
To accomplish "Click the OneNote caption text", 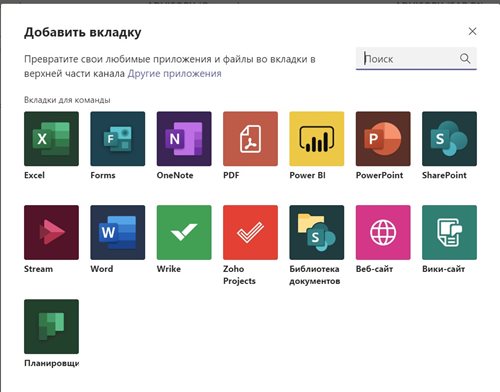I will pyautogui.click(x=175, y=175).
